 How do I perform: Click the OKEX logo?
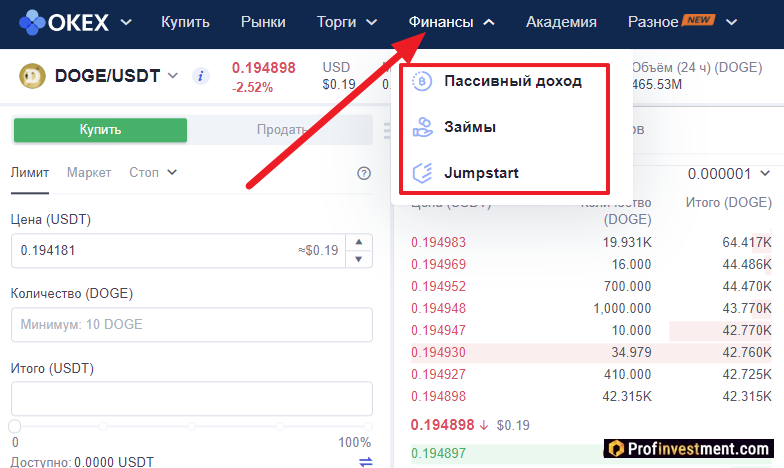(x=64, y=22)
